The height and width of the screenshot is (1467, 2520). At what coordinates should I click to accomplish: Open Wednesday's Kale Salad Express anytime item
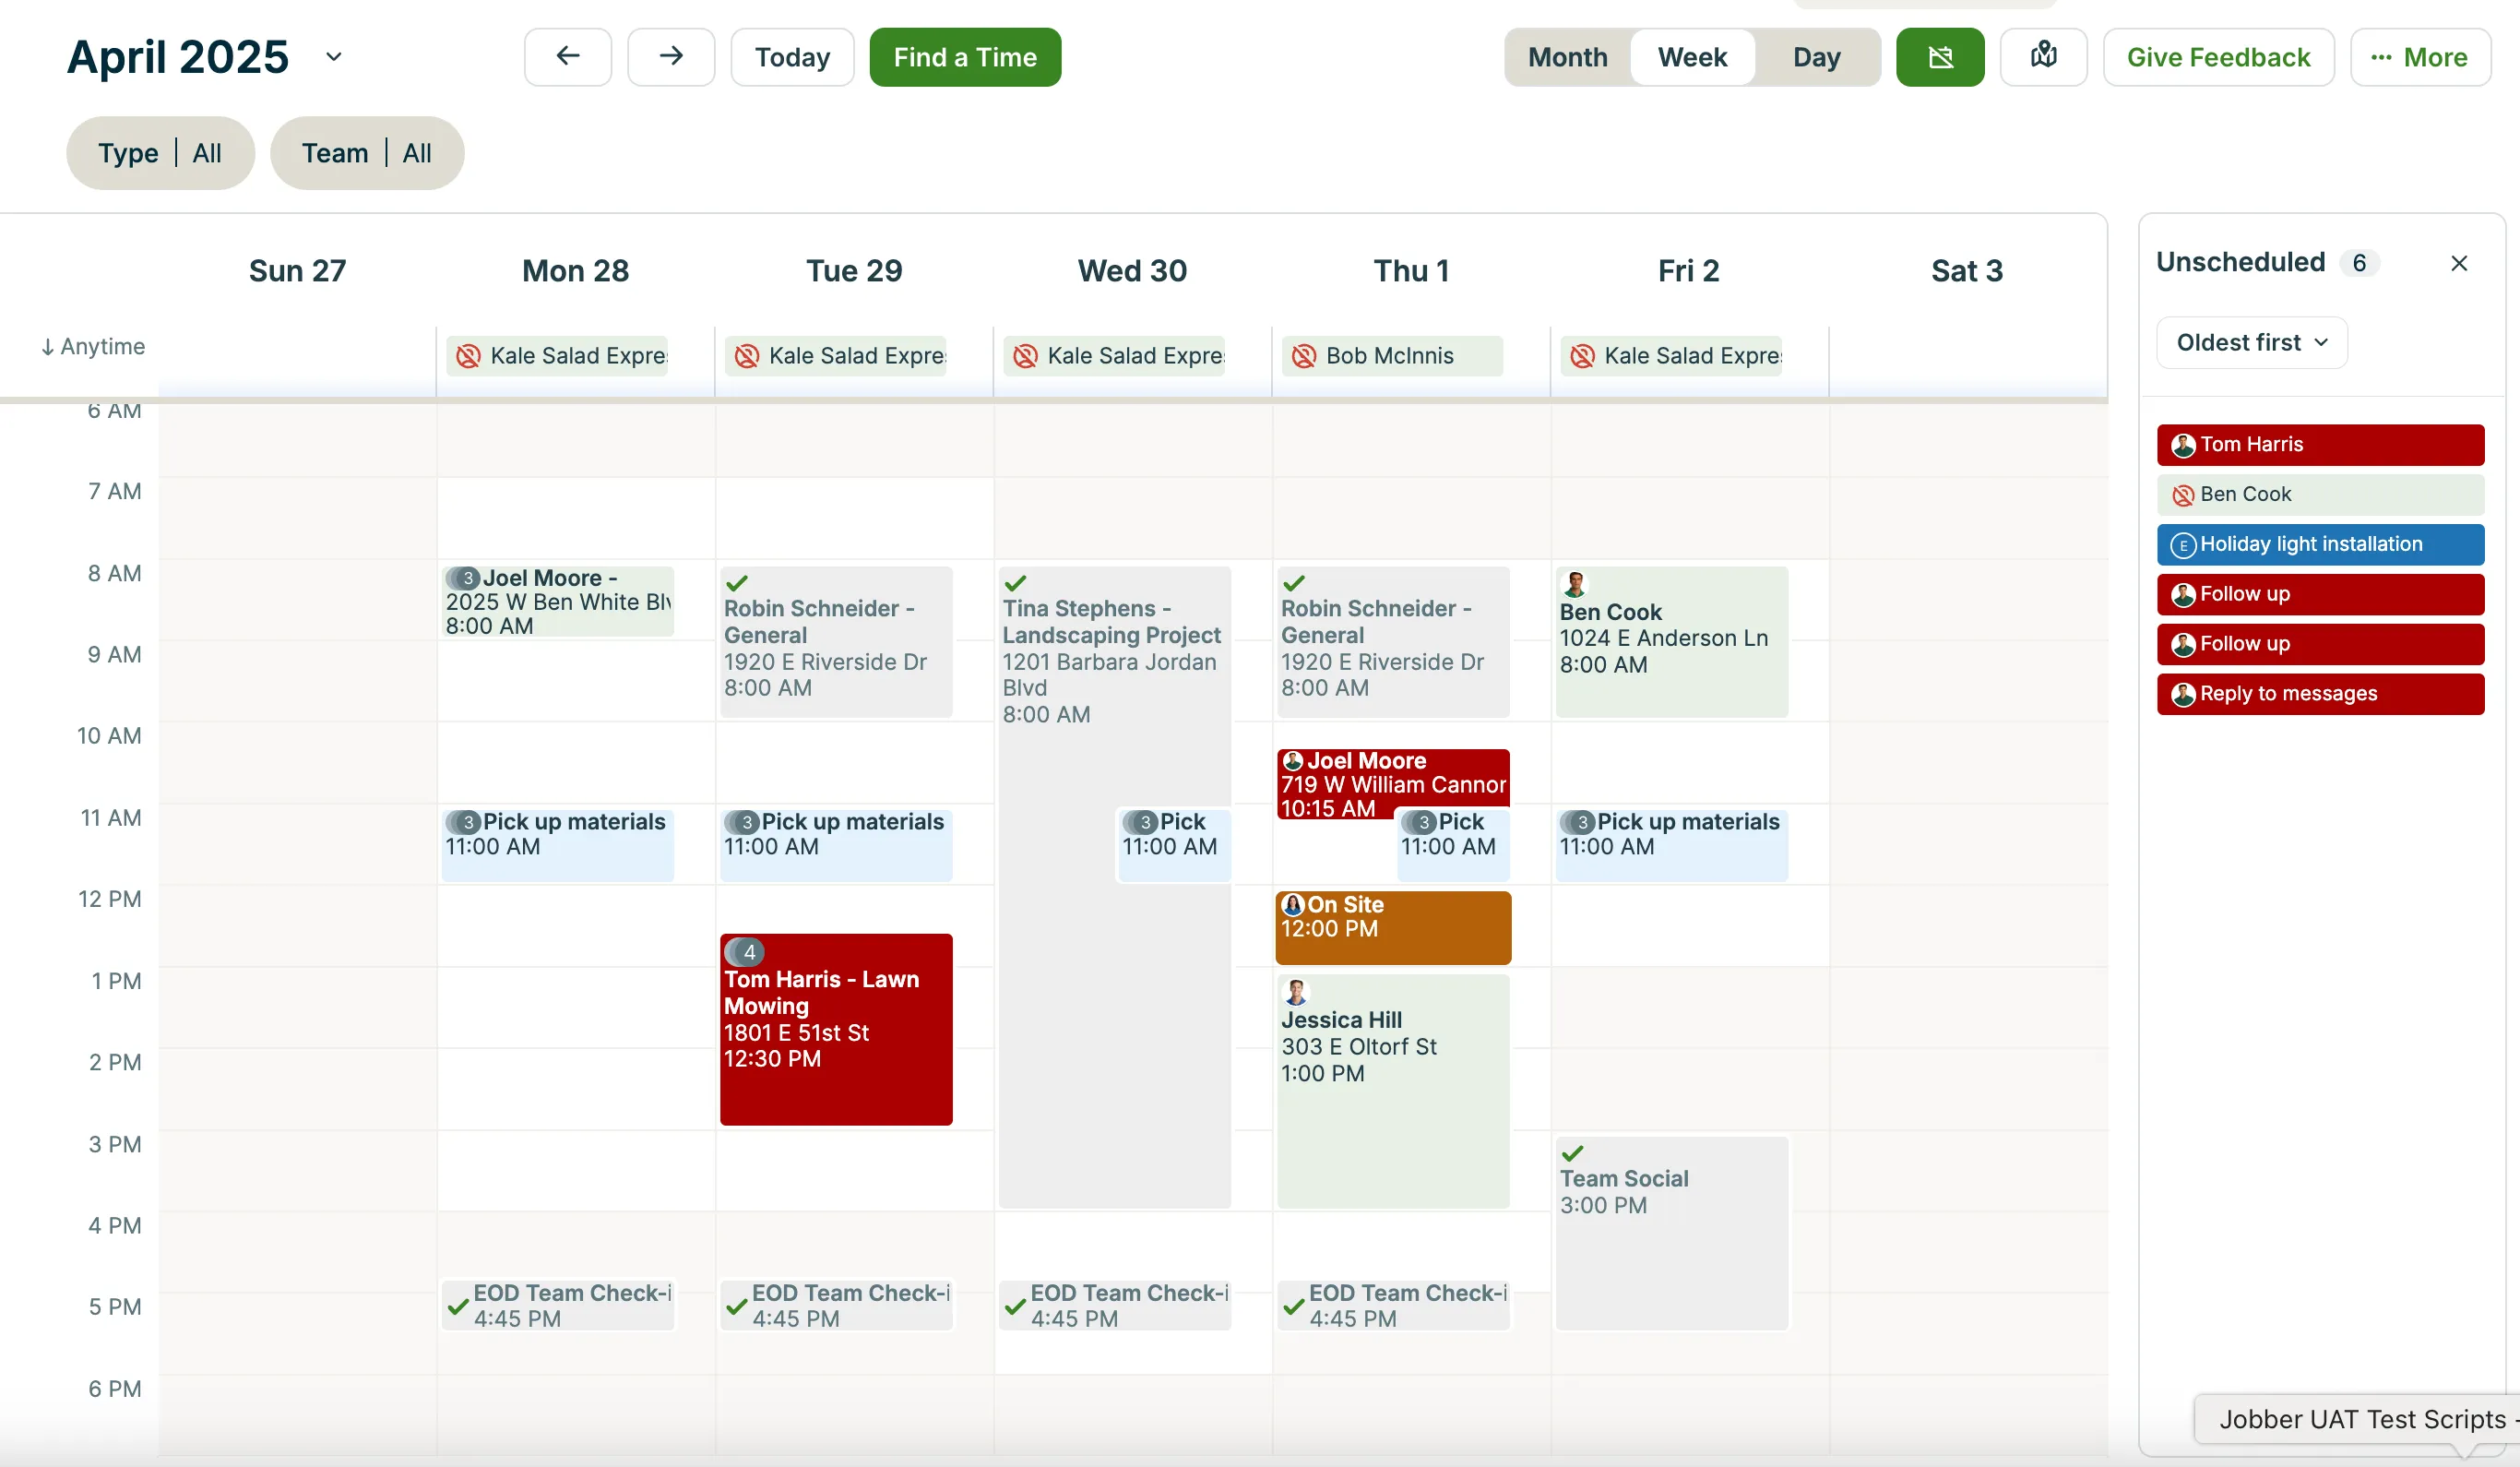point(1114,356)
